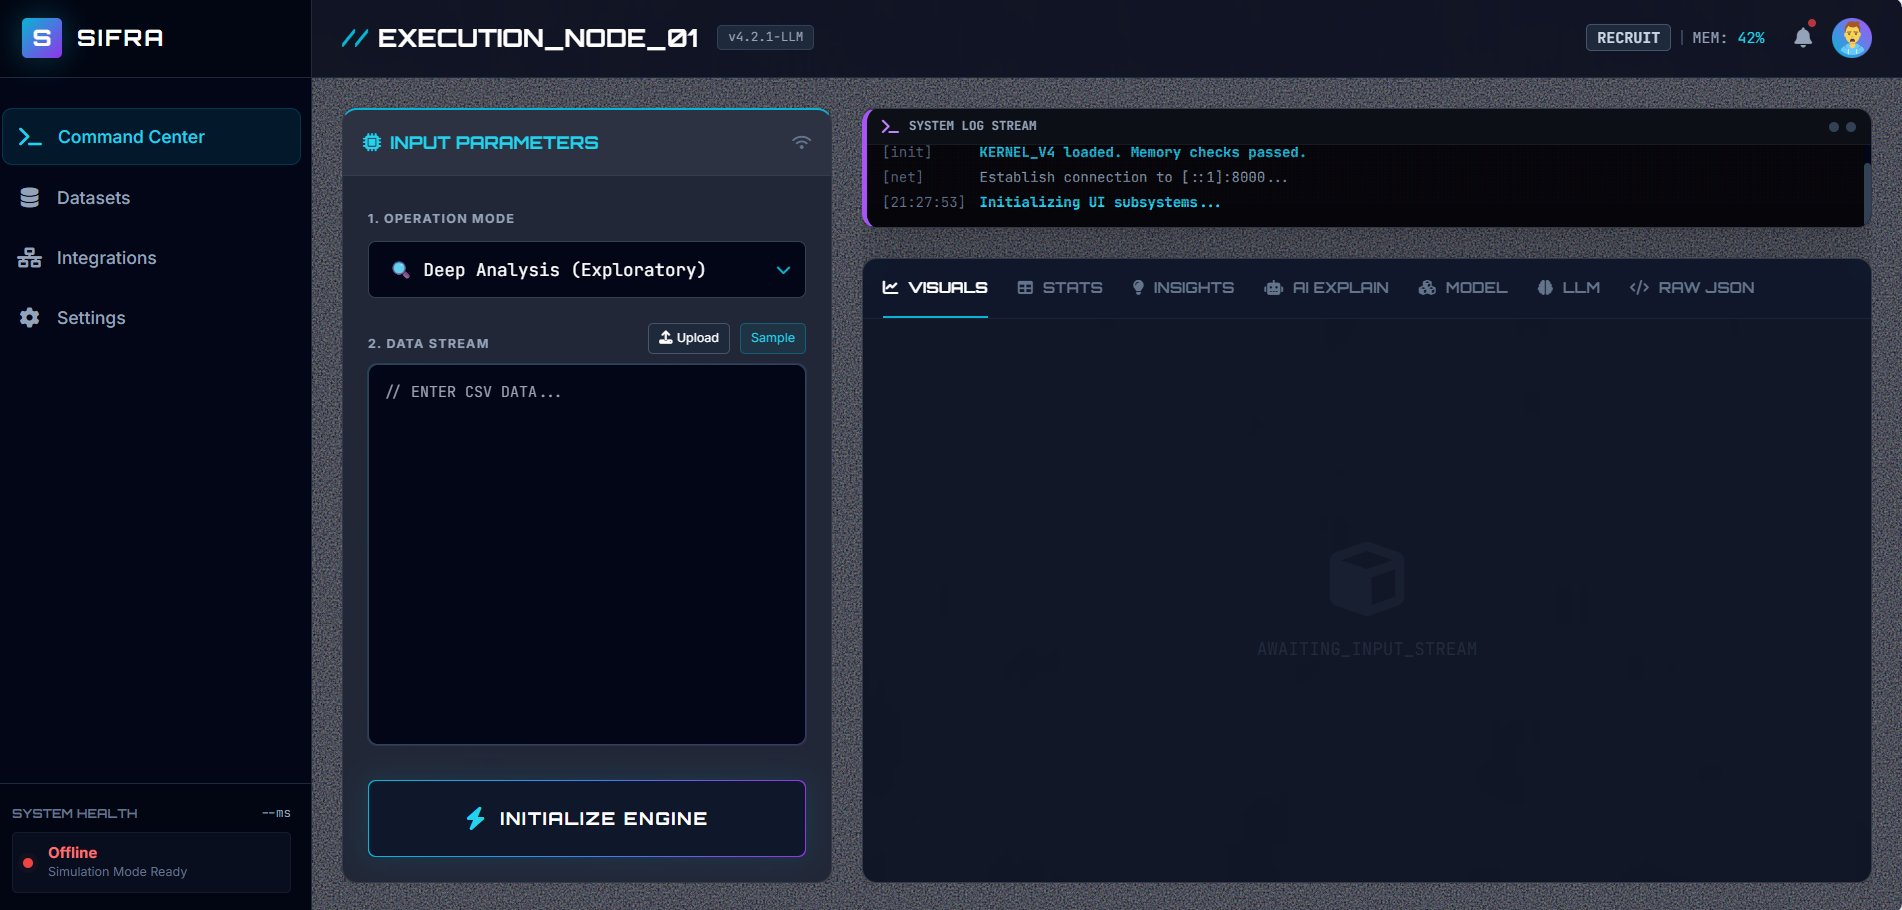
Task: Click the terminal icon on System Log Stream
Action: tap(889, 125)
